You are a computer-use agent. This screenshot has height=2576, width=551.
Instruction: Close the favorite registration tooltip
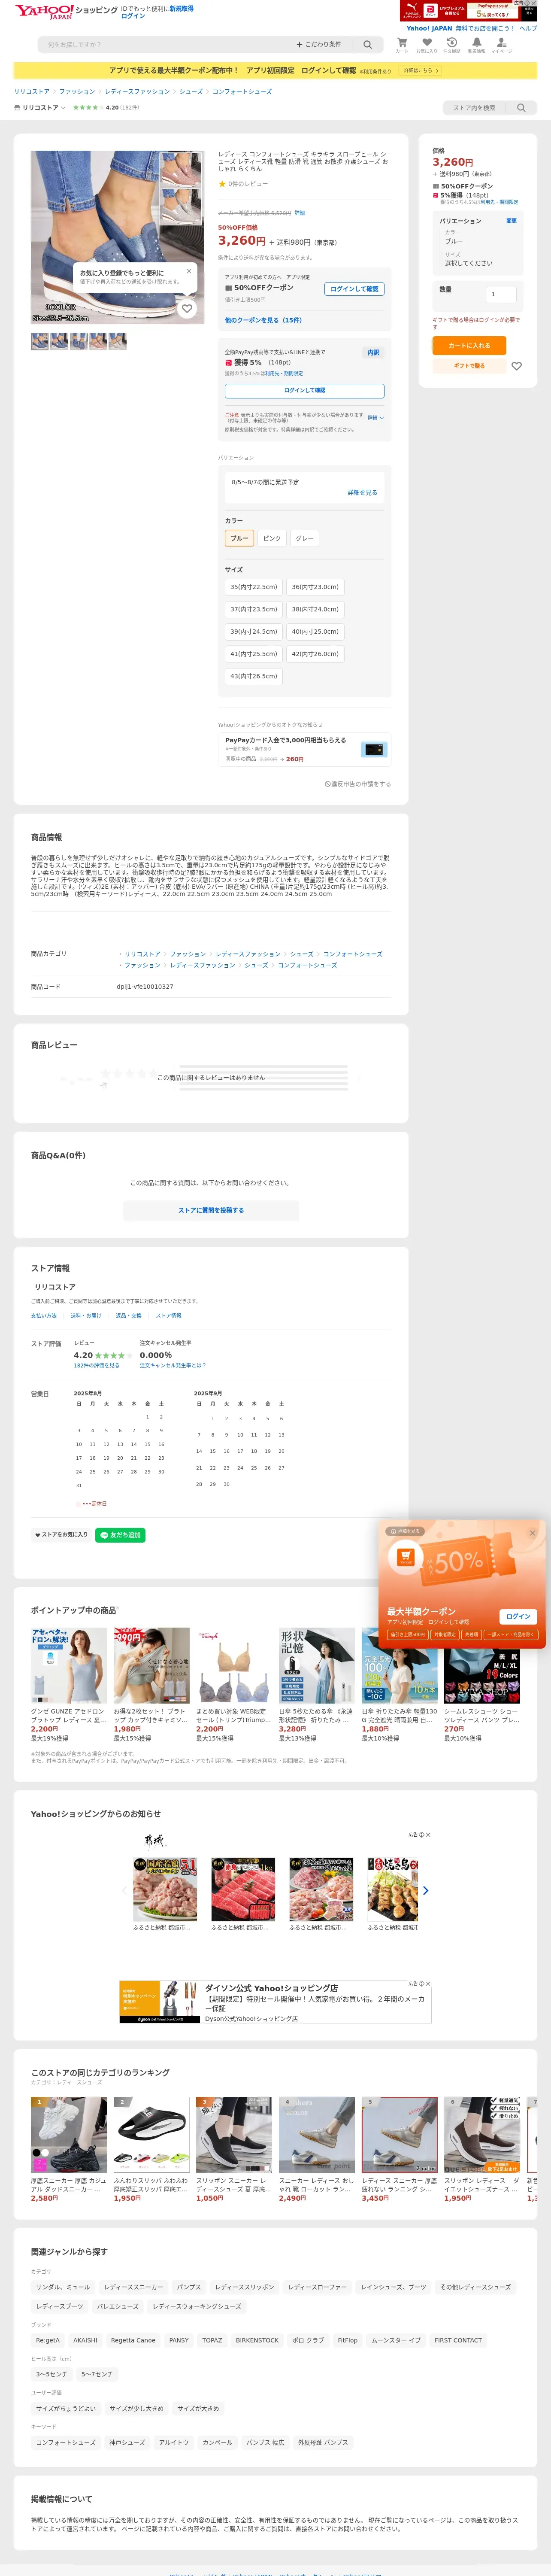(x=189, y=271)
